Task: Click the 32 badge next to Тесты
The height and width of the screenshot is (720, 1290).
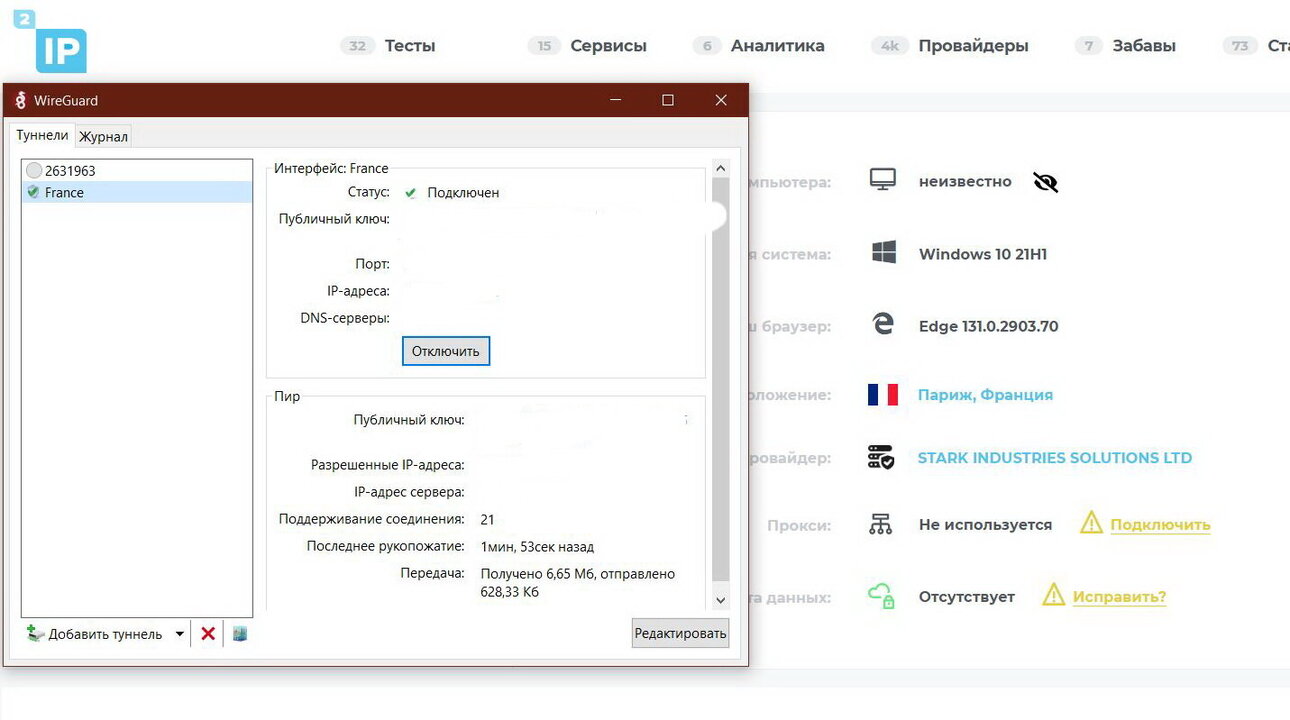Action: click(x=357, y=45)
